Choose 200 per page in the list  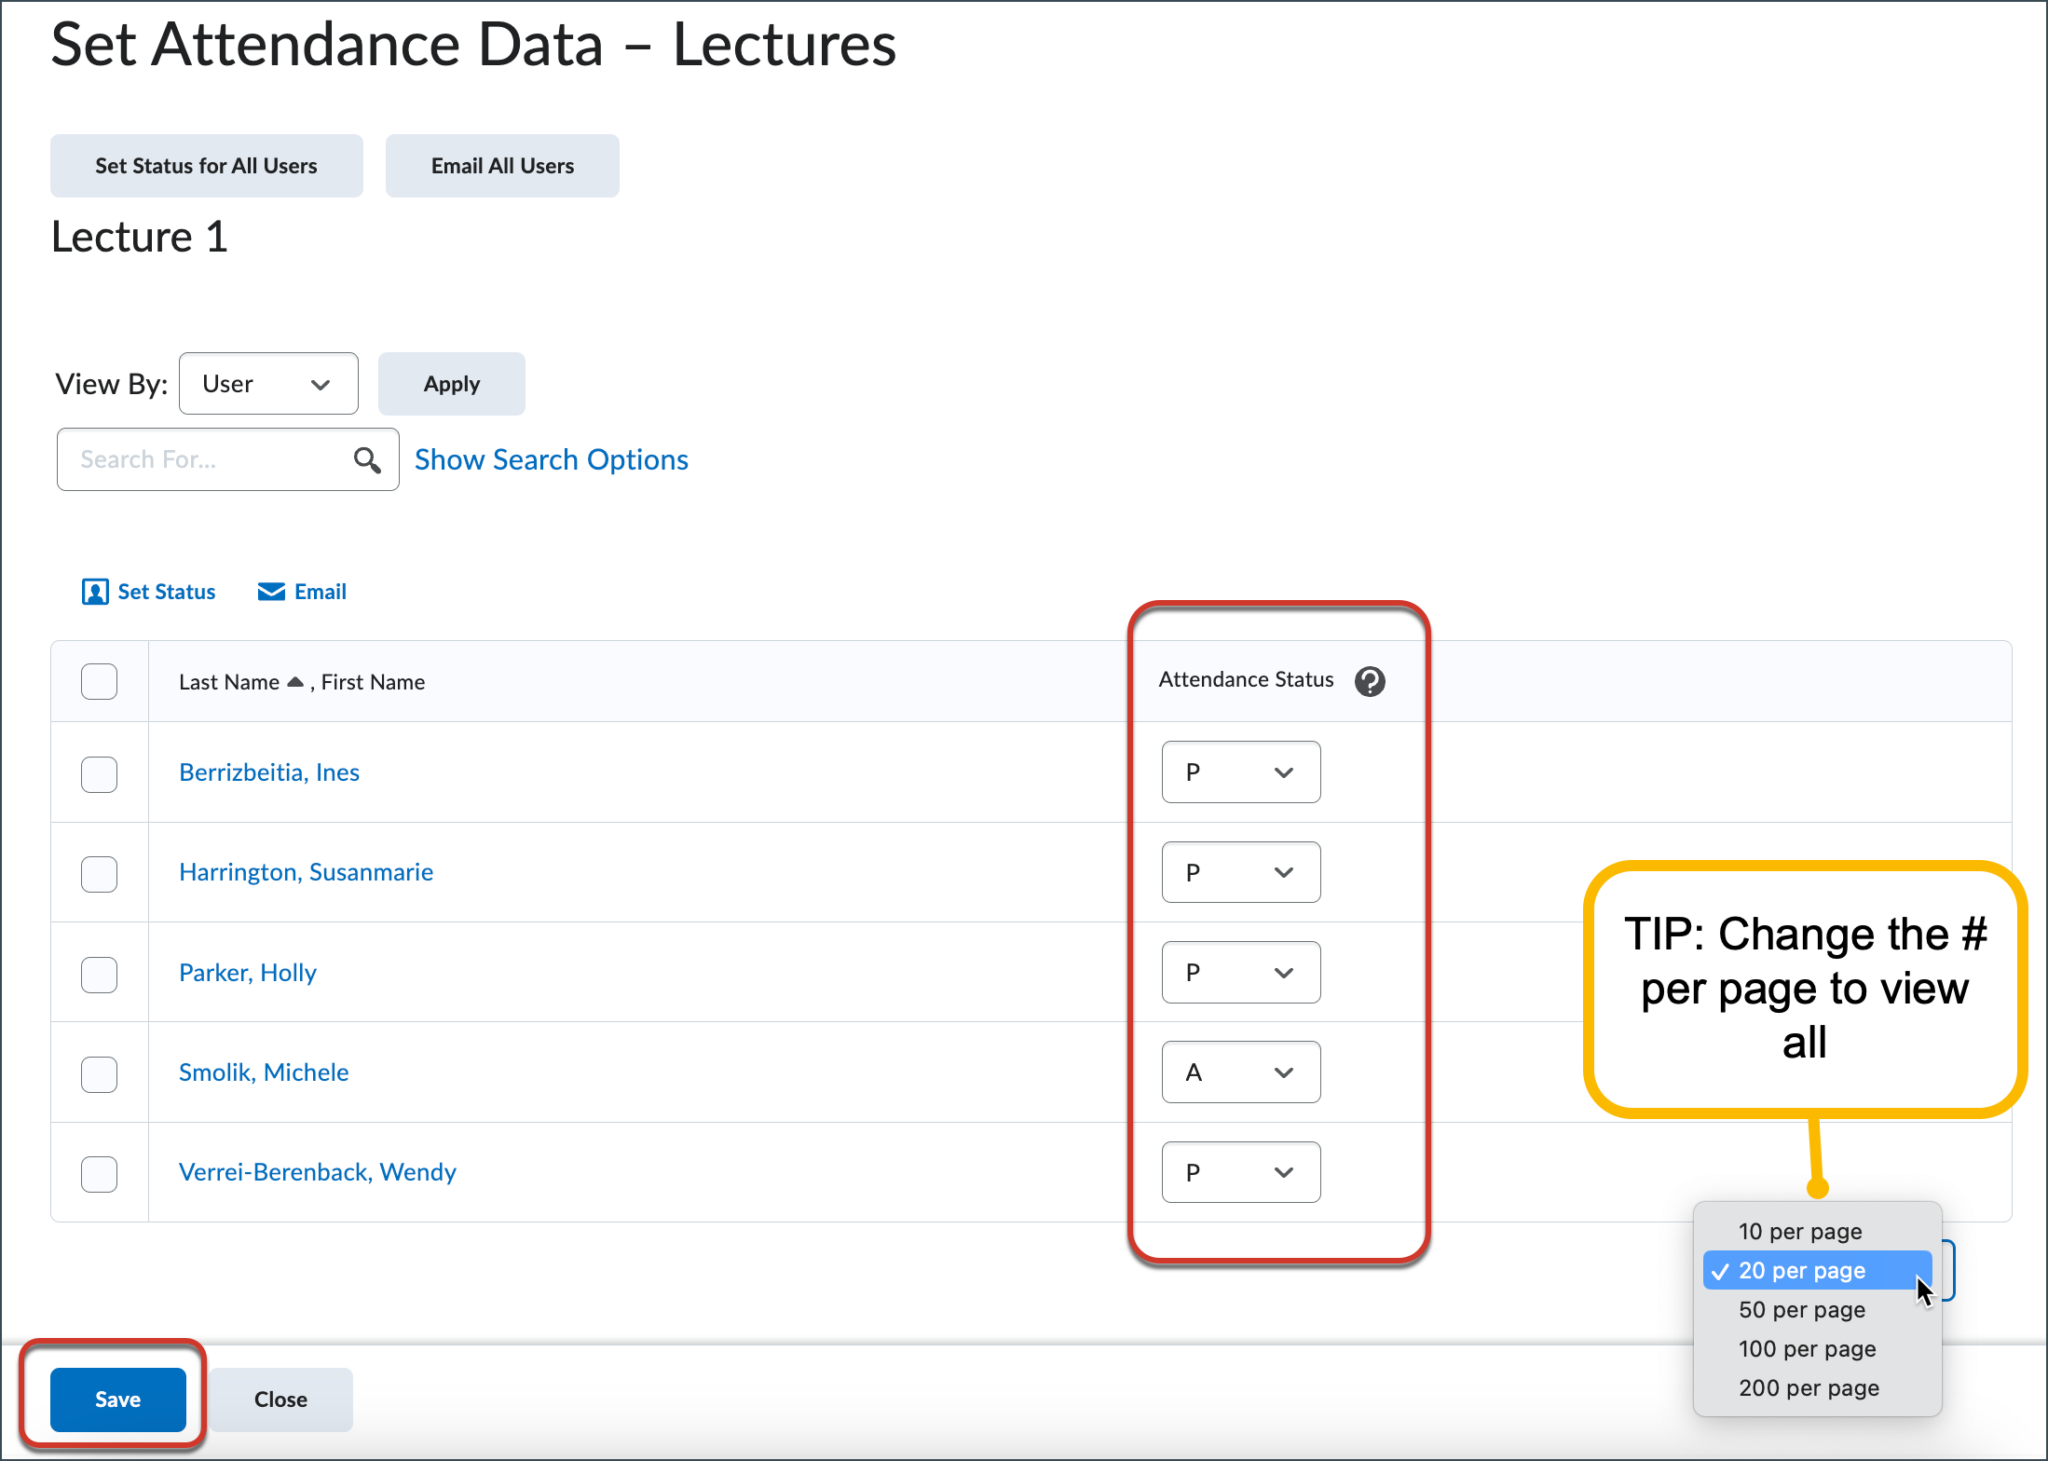tap(1808, 1388)
